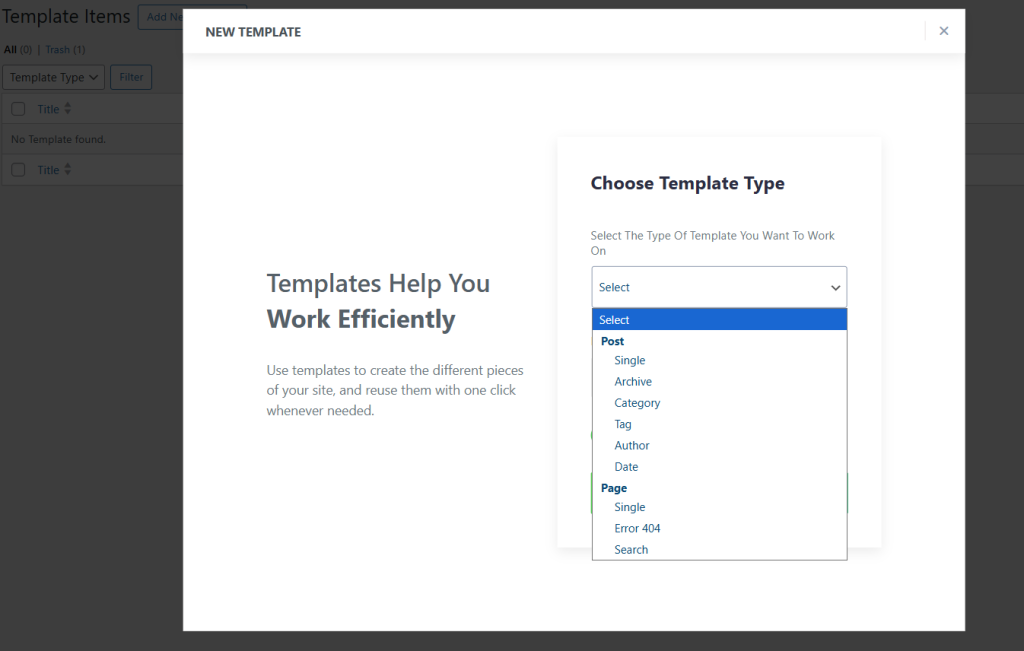Click the Page group label in list
This screenshot has height=651, width=1024.
[614, 488]
